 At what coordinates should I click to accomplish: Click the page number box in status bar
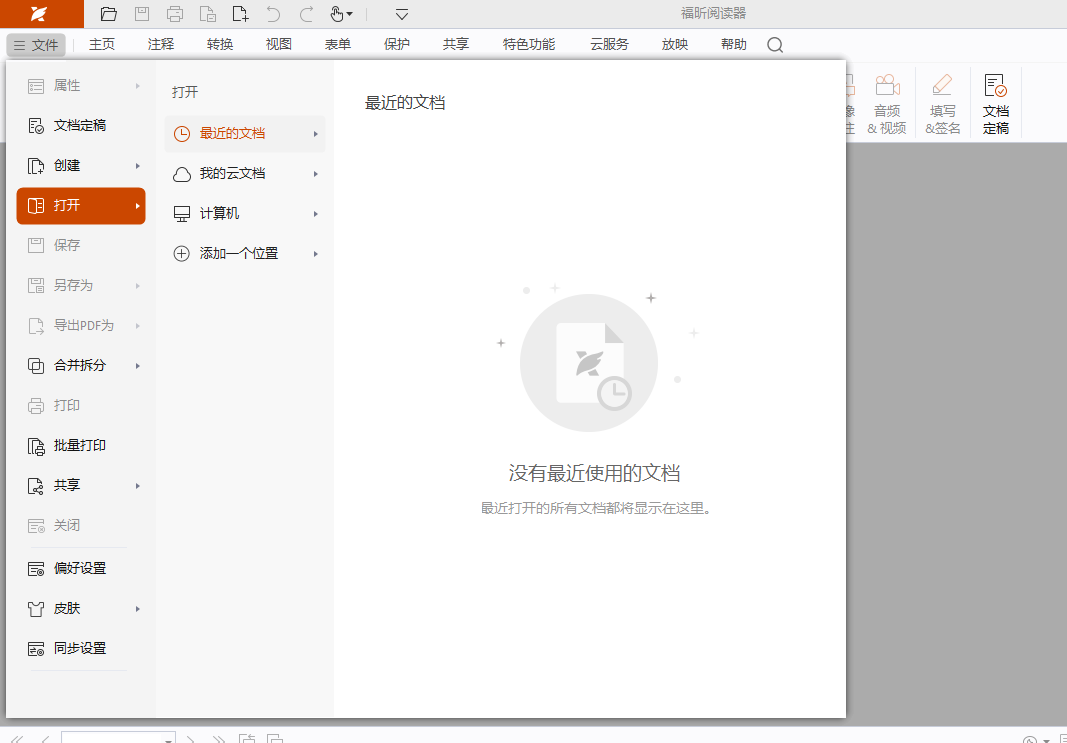(112, 739)
